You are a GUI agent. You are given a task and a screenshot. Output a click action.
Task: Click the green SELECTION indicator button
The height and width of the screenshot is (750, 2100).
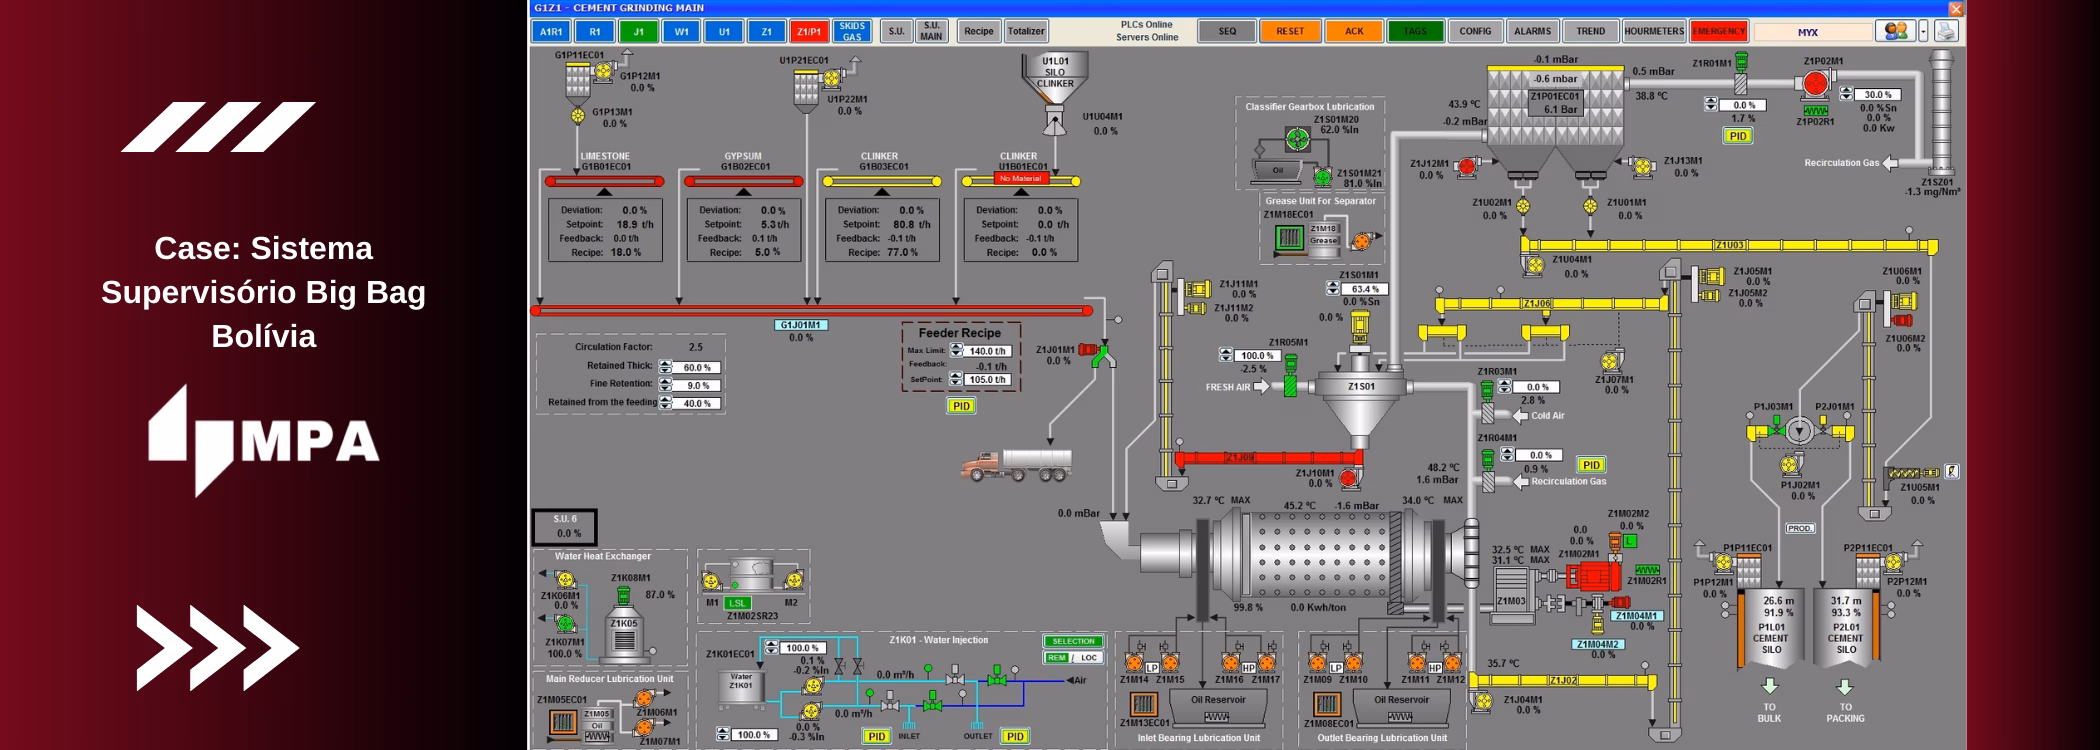click(x=1073, y=641)
